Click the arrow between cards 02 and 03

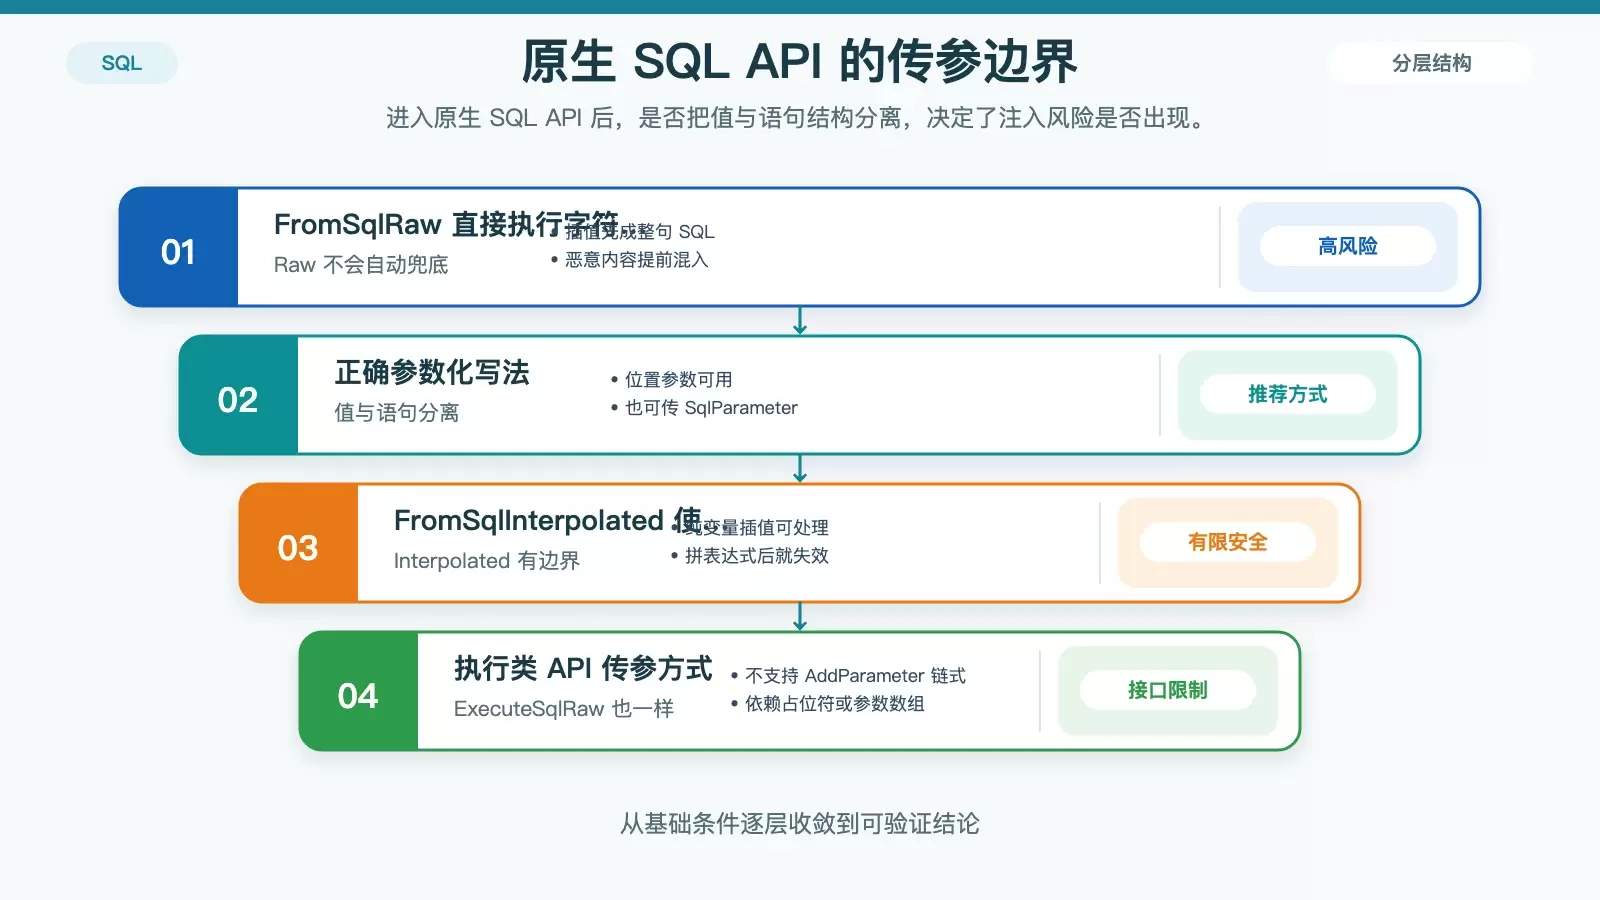point(800,469)
